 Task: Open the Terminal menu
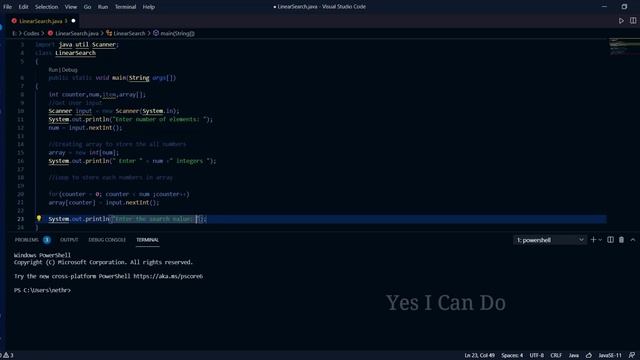125,7
